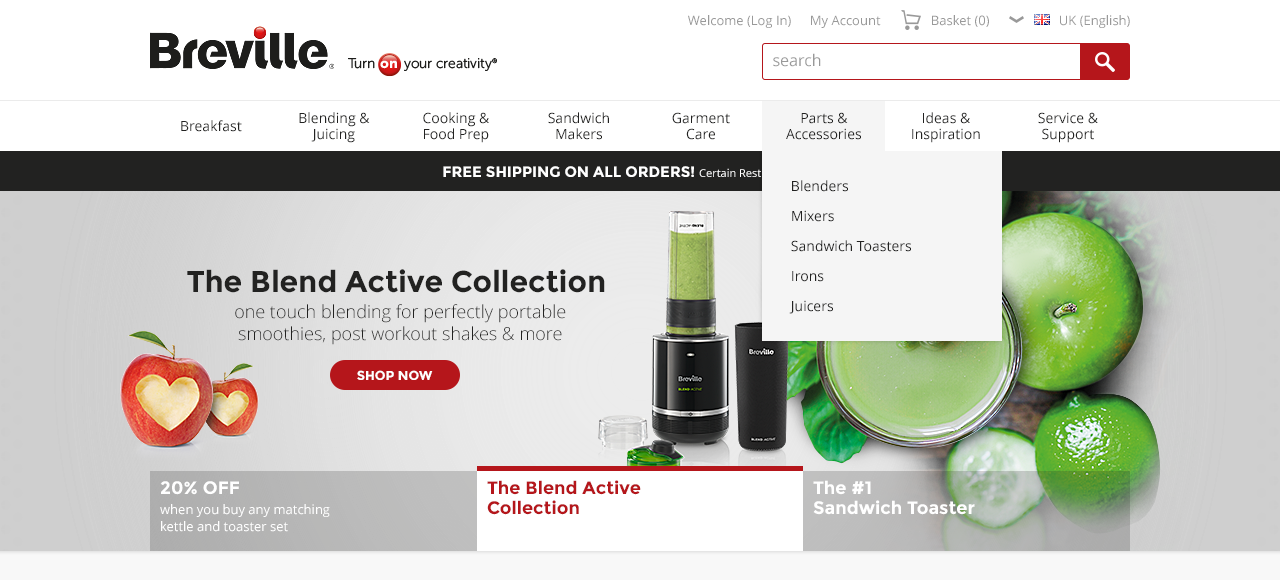This screenshot has width=1280, height=580.
Task: Open the UK (English) region dropdown
Action: [1094, 20]
